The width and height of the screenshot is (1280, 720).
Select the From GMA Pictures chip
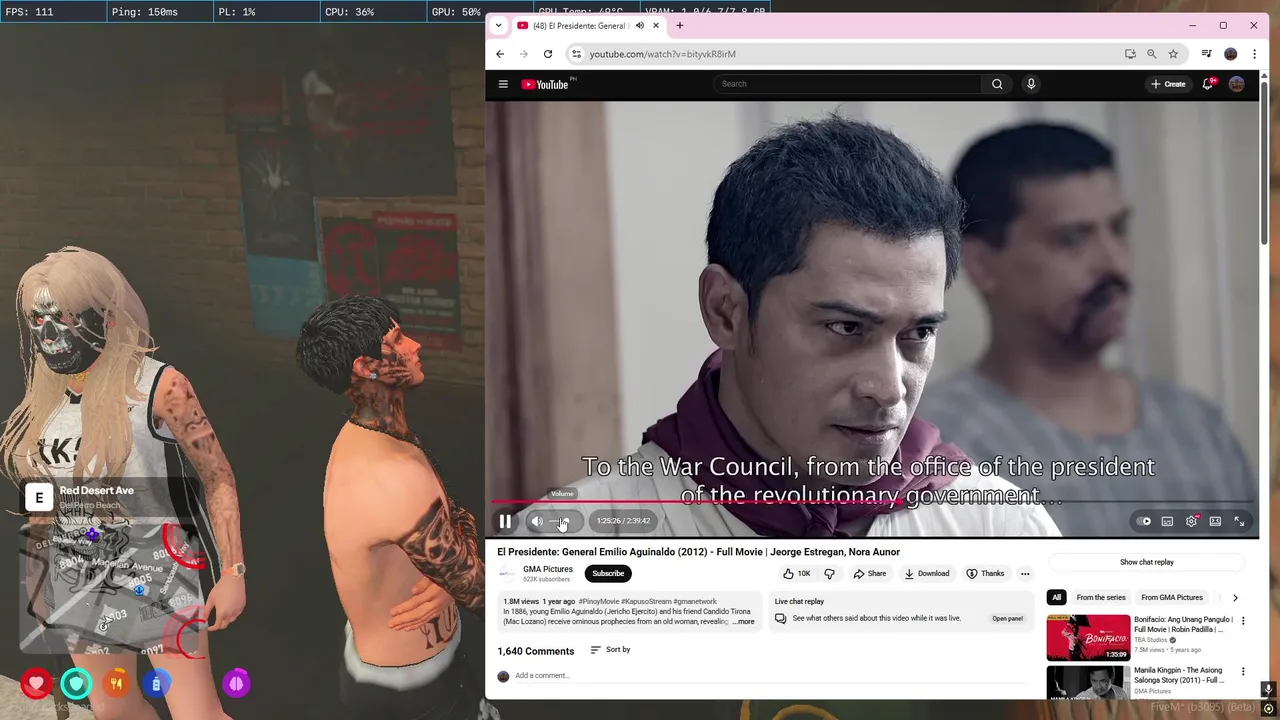point(1172,597)
